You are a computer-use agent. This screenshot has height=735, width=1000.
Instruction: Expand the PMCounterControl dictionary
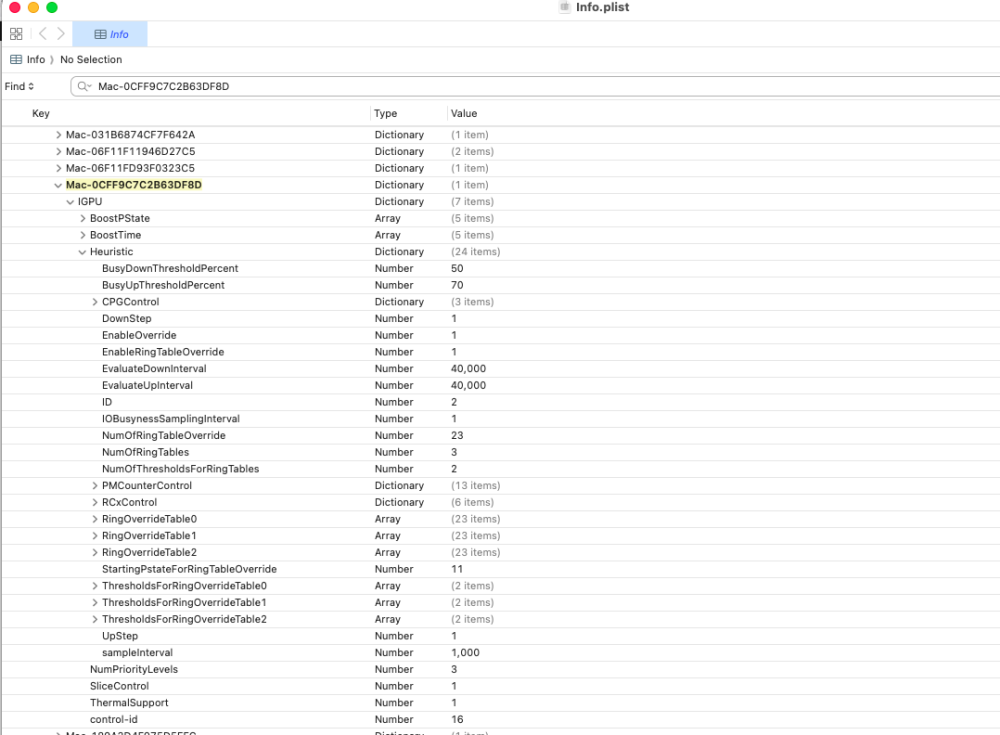(x=94, y=486)
